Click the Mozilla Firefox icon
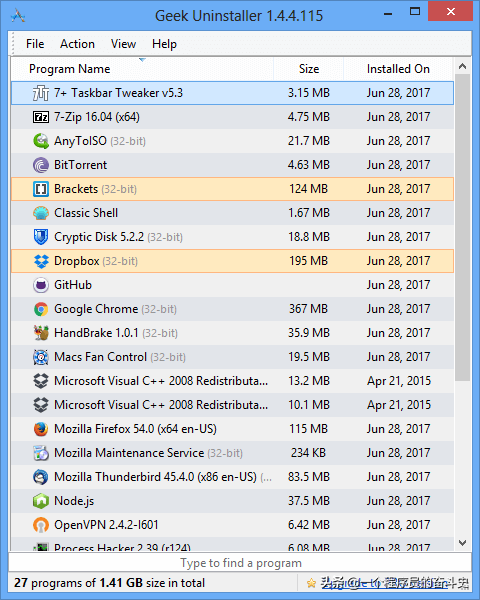480x600 pixels. point(41,429)
